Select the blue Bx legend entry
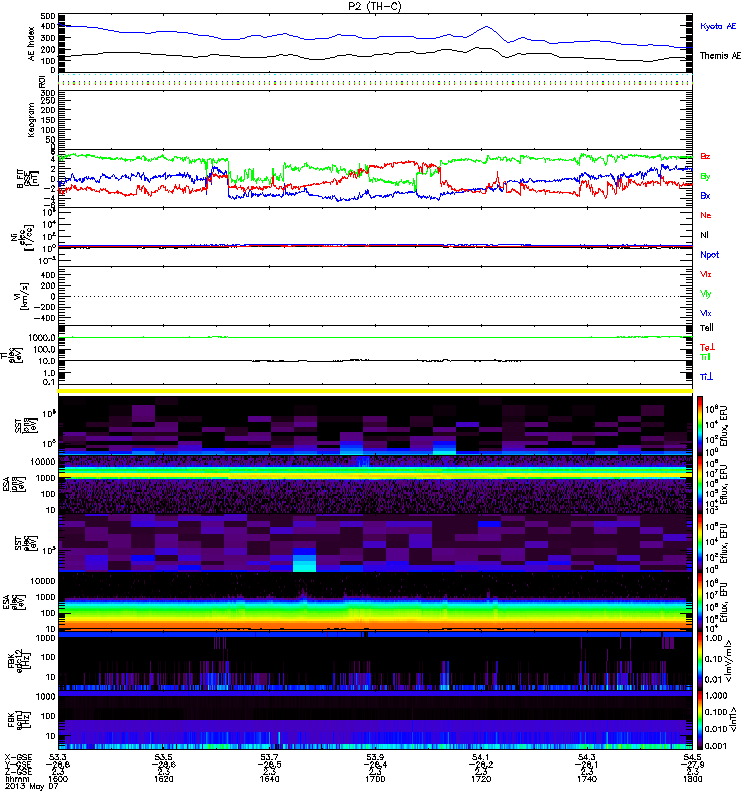 (705, 196)
